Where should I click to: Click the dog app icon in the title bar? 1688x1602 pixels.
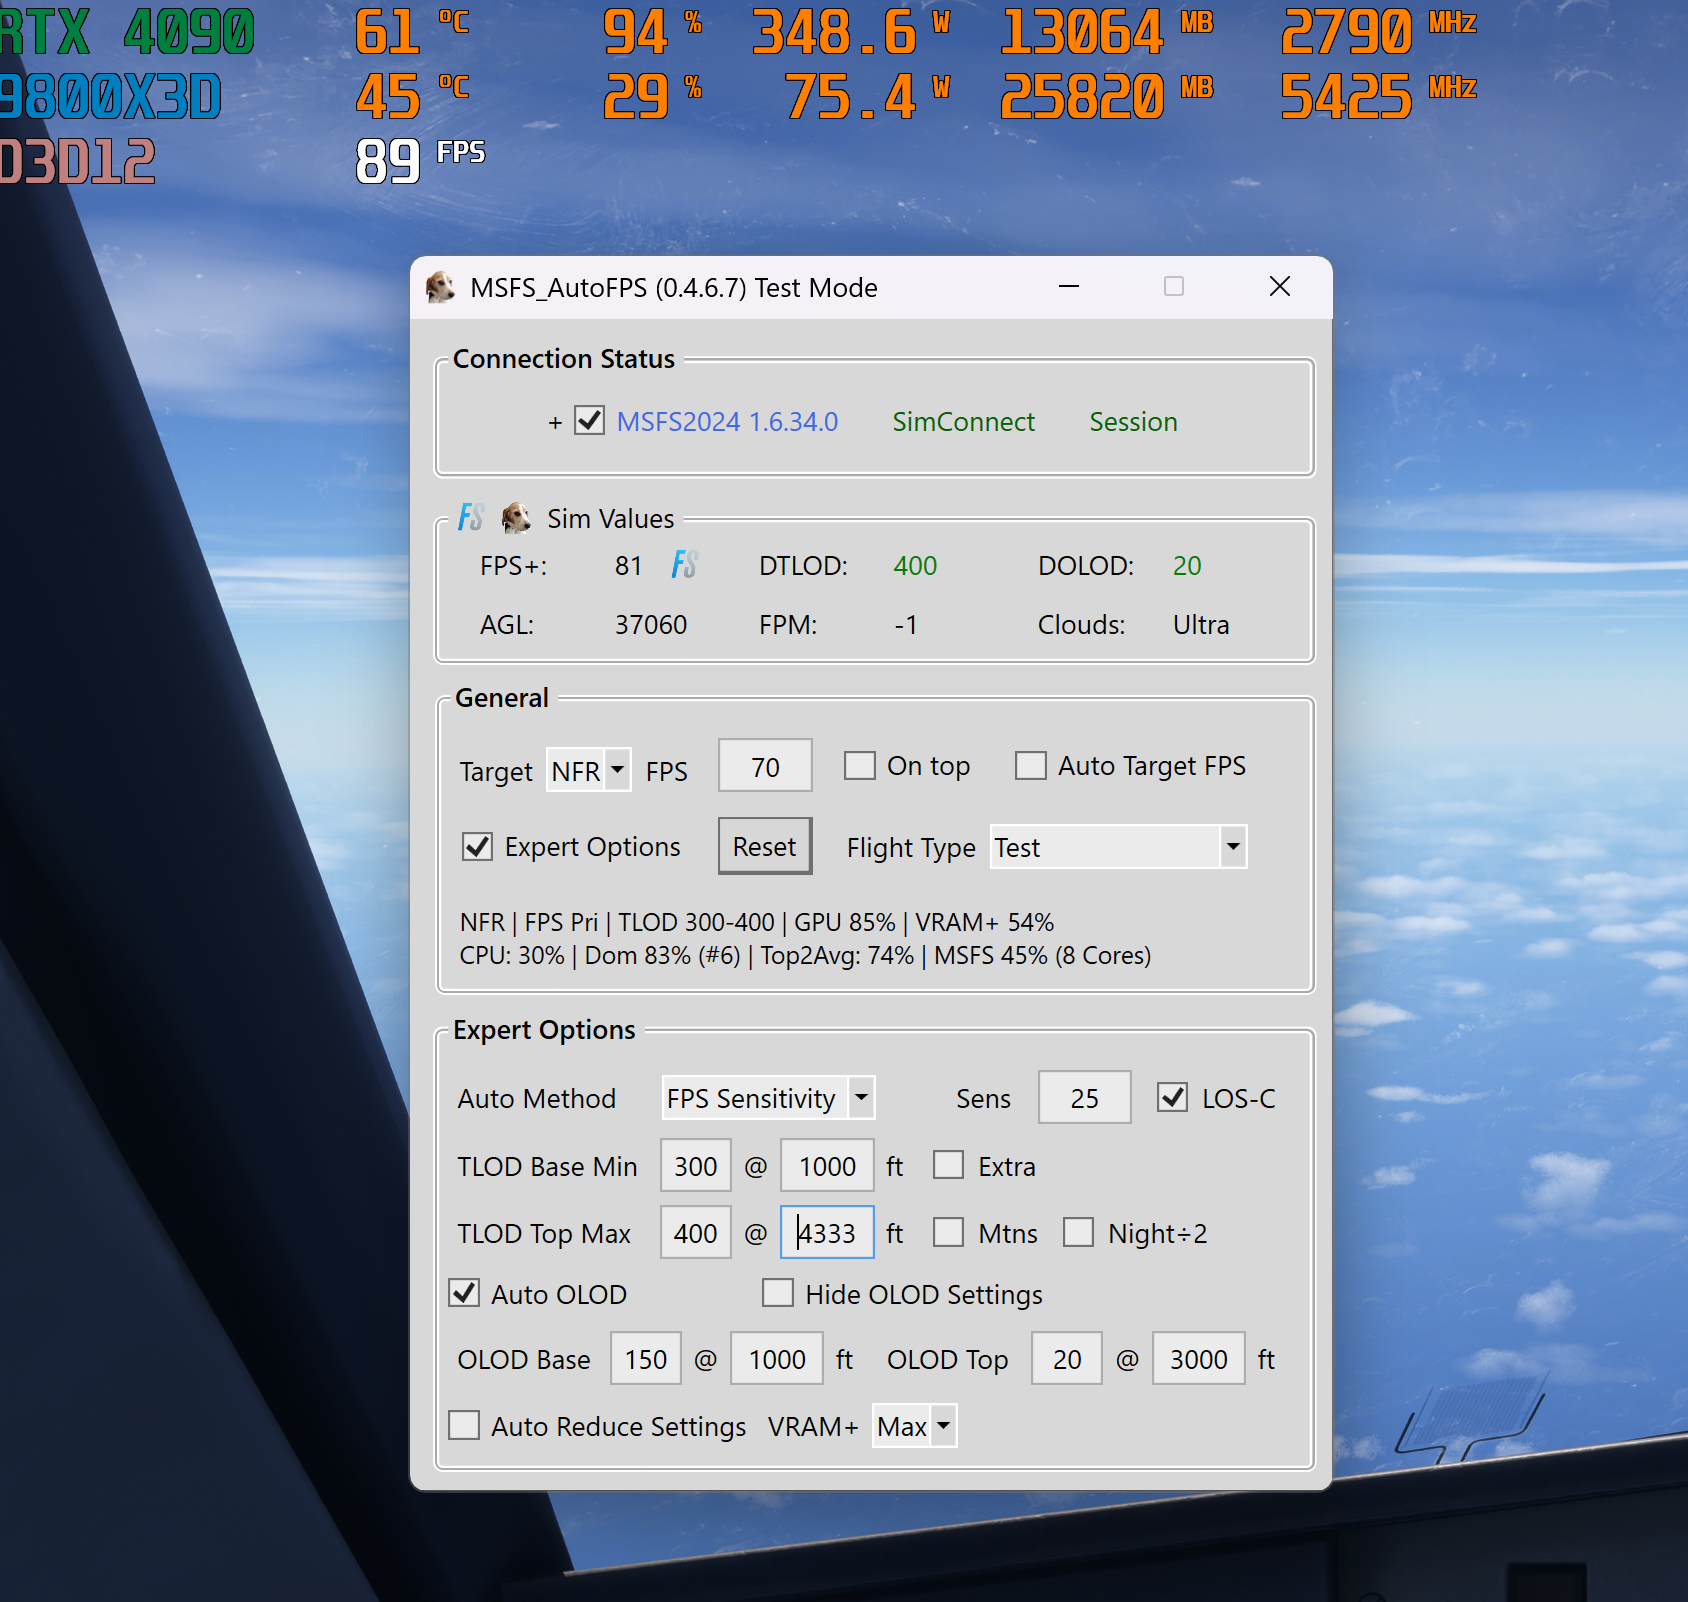pyautogui.click(x=440, y=288)
